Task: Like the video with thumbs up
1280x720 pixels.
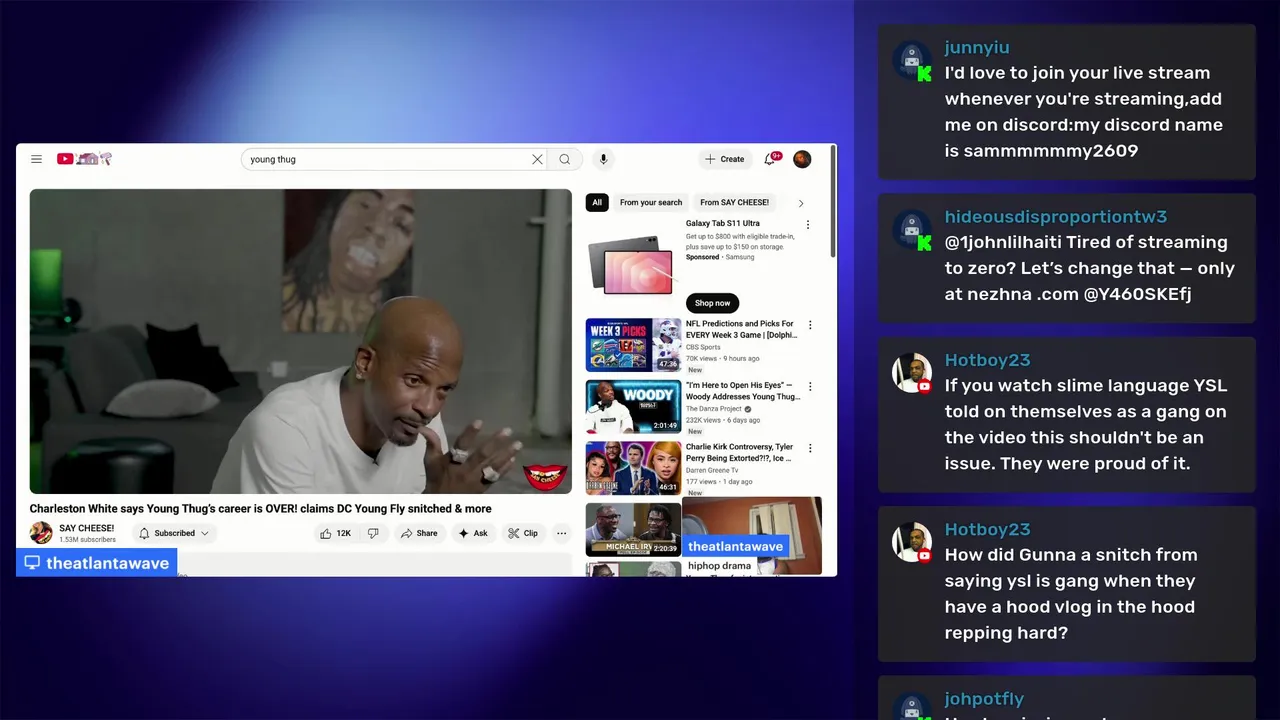Action: [x=335, y=533]
